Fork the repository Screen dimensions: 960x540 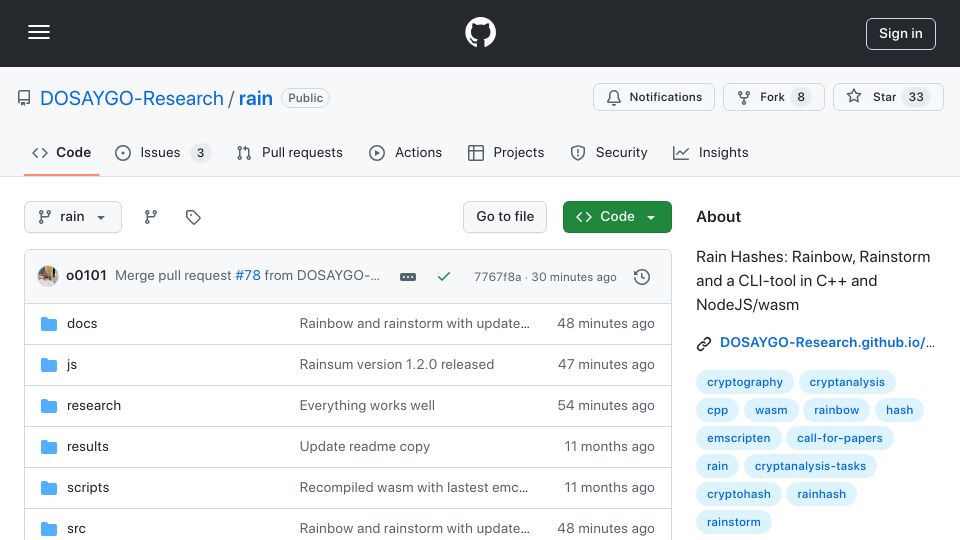774,97
